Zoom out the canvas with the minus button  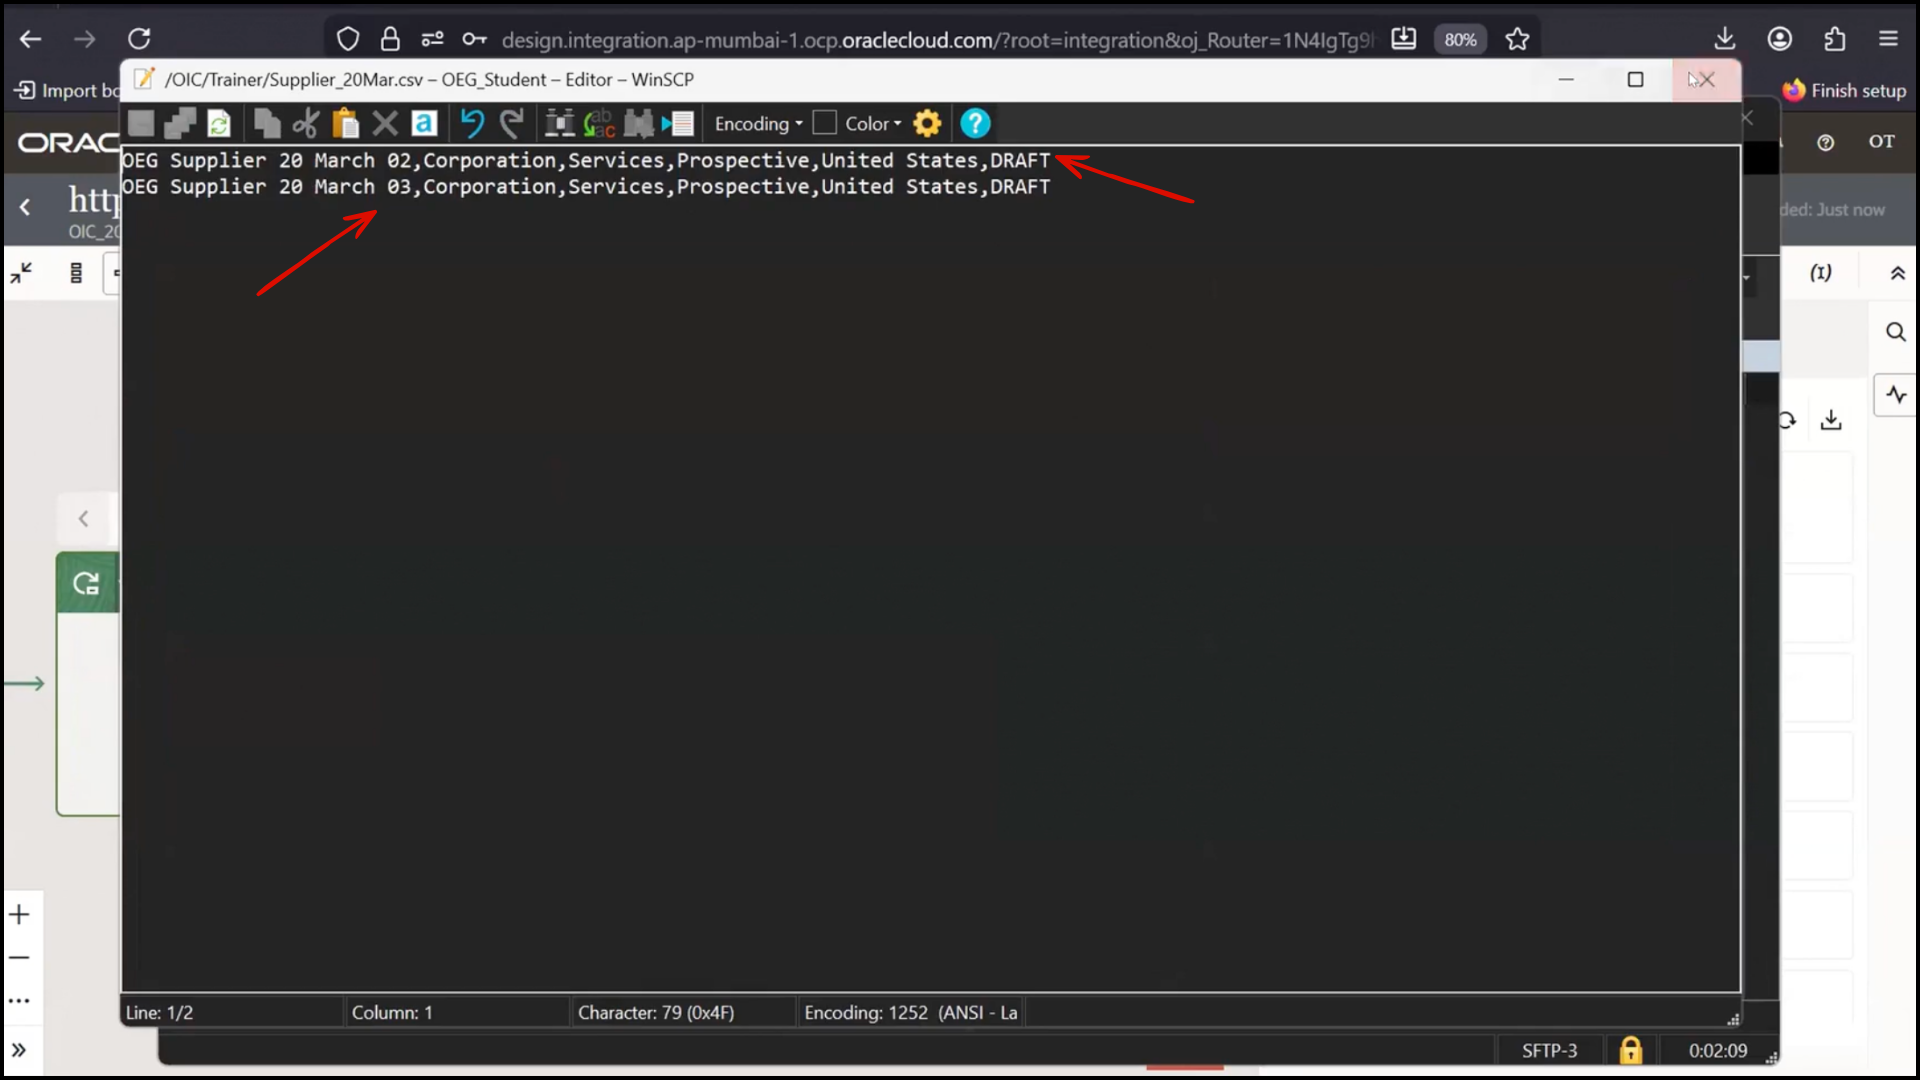point(19,957)
